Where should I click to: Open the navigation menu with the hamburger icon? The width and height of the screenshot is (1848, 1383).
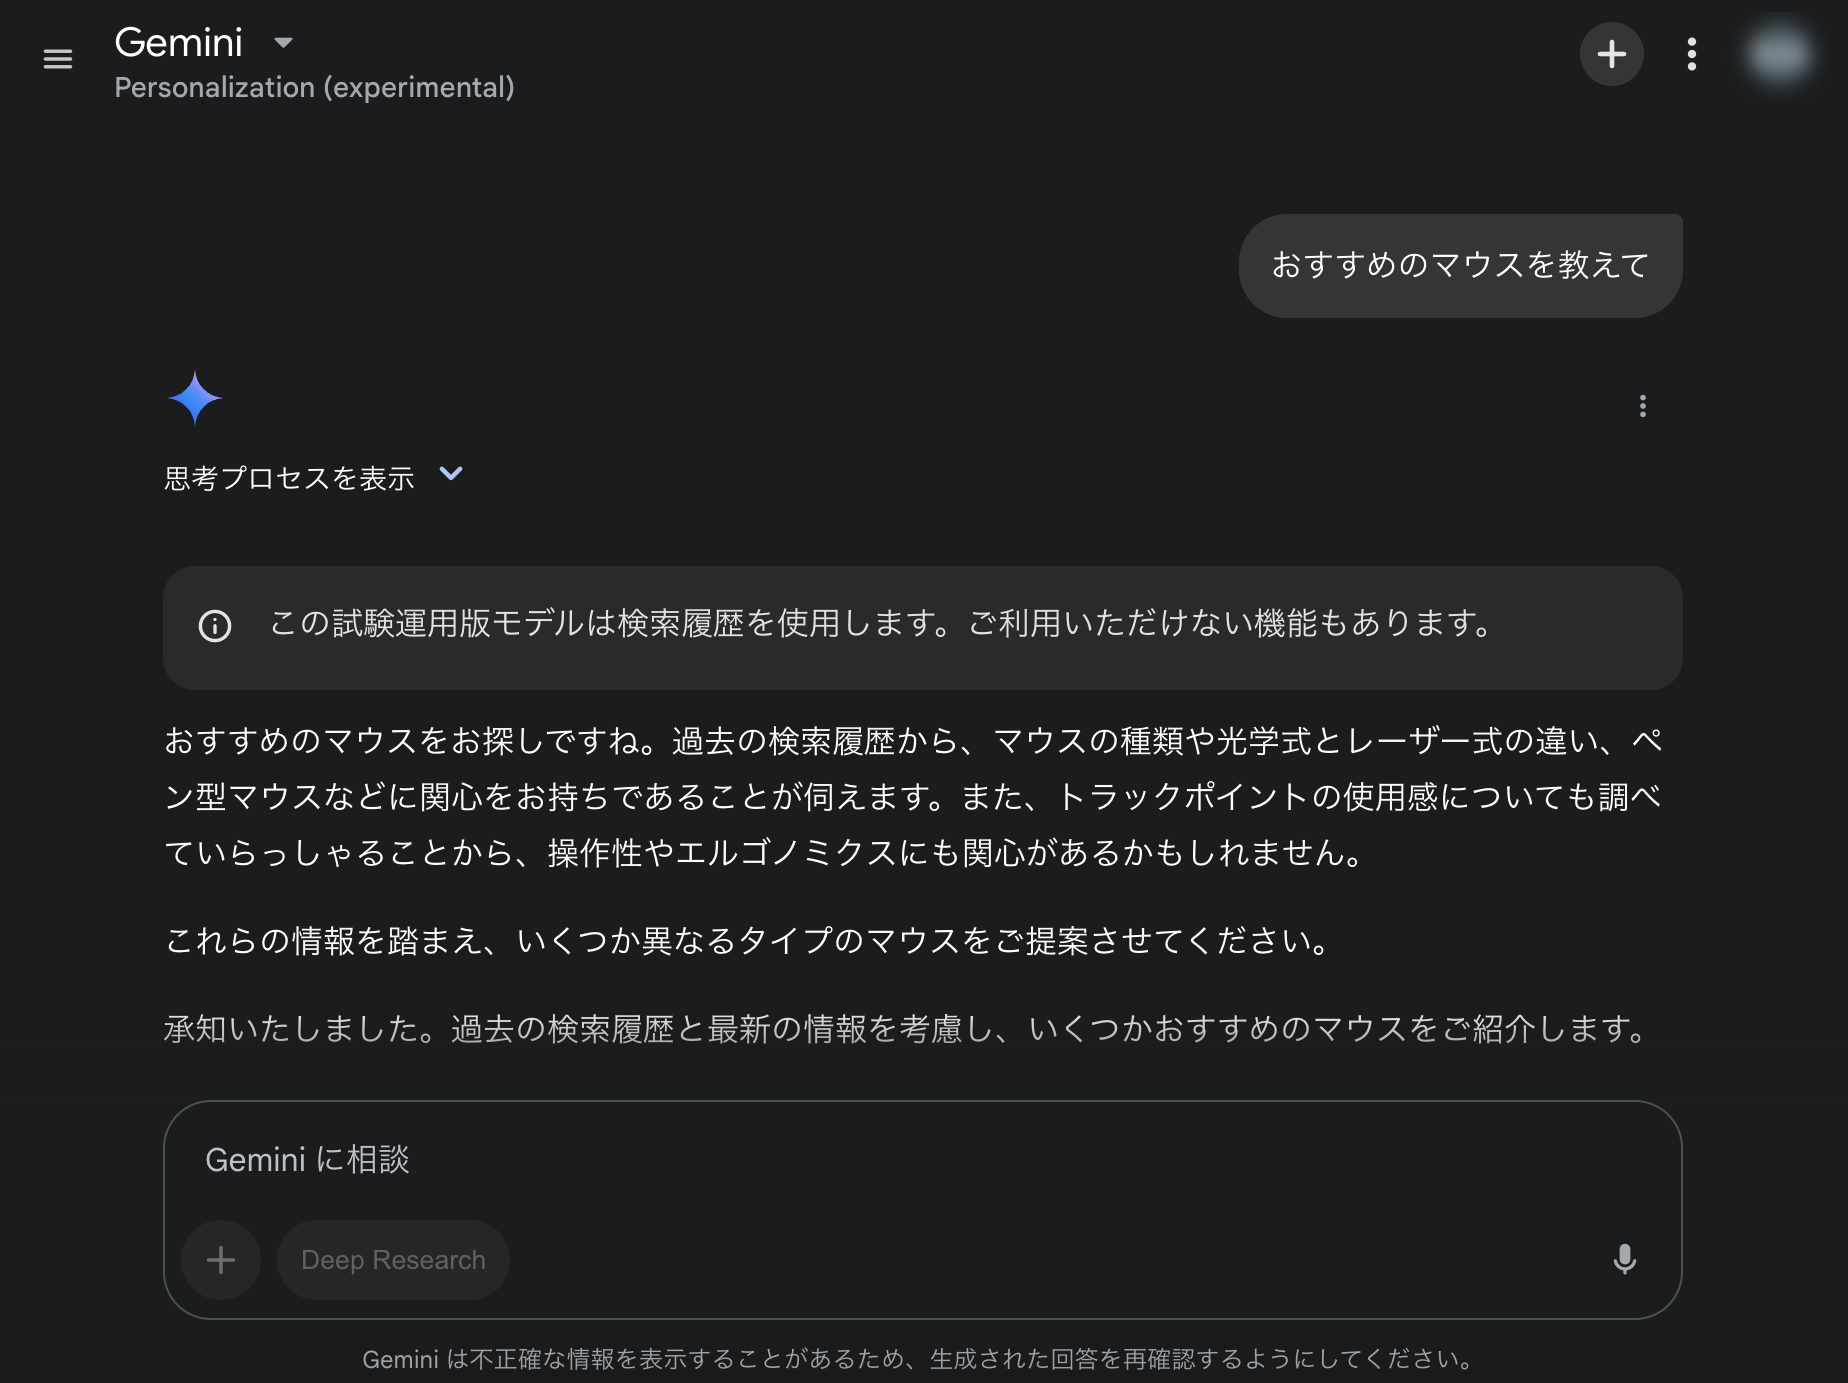coord(57,59)
